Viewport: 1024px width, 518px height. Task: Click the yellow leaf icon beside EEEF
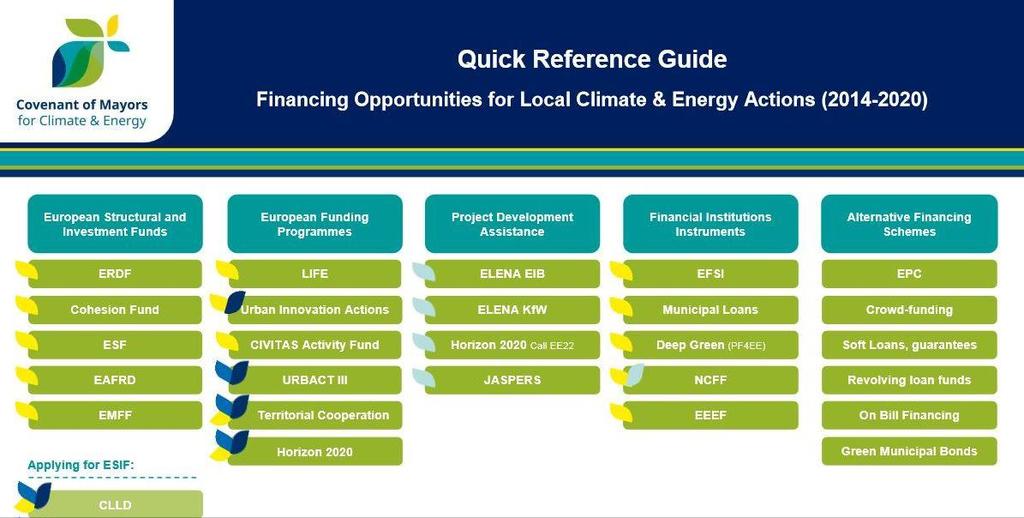point(621,412)
